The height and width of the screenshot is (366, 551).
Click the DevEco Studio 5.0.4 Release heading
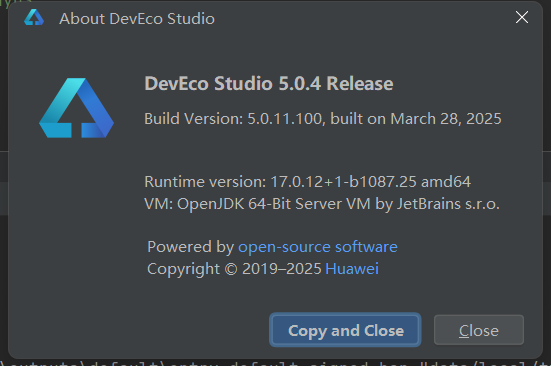[269, 84]
